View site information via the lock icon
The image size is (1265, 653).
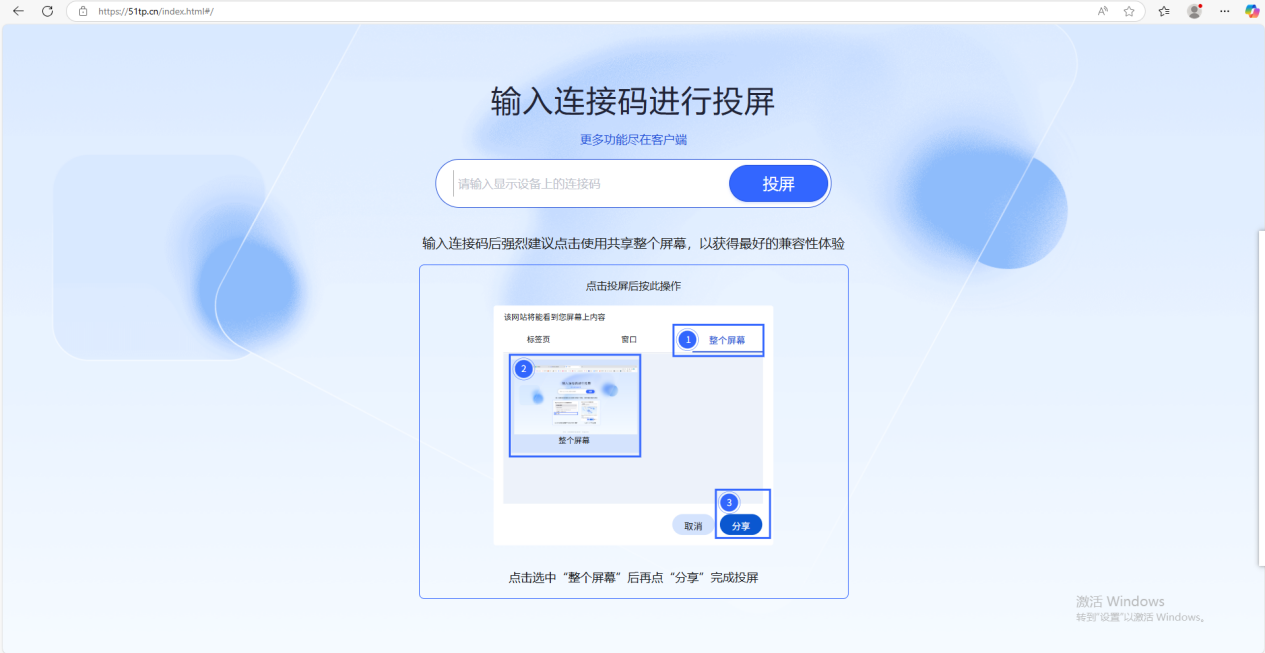coord(84,11)
